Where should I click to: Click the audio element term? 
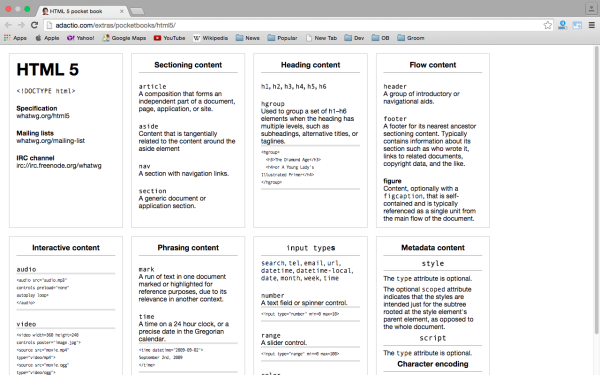[x=26, y=269]
